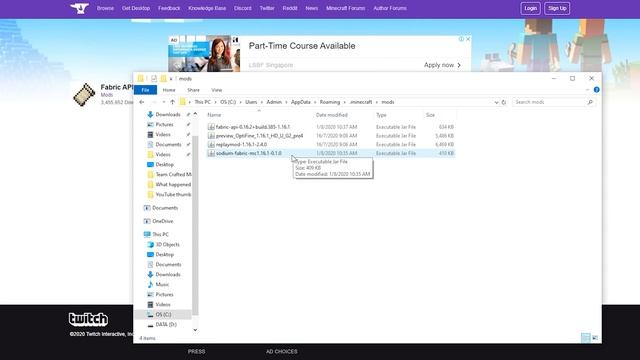
Task: Open the Get Desktop link
Action: coord(136,8)
